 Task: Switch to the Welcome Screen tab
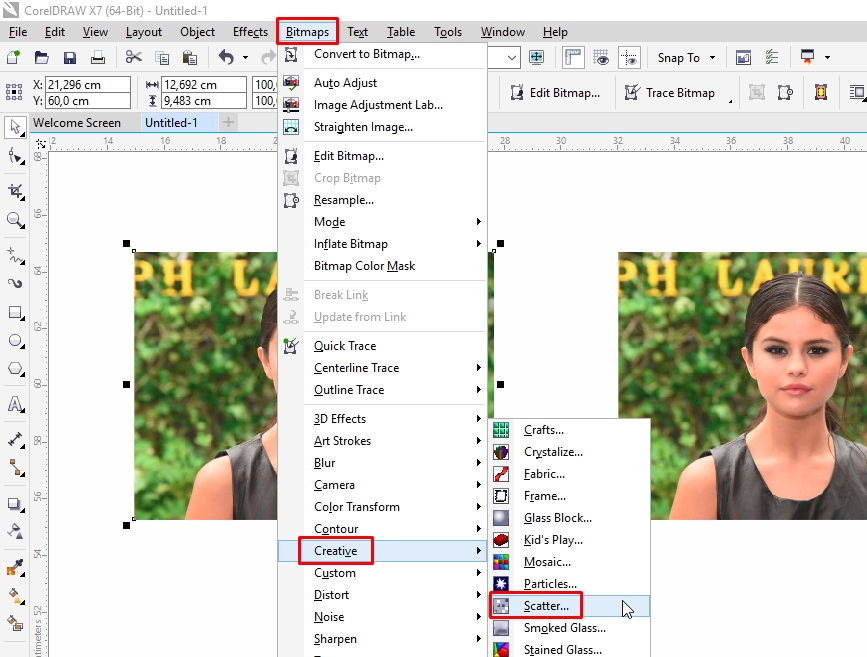[x=75, y=122]
